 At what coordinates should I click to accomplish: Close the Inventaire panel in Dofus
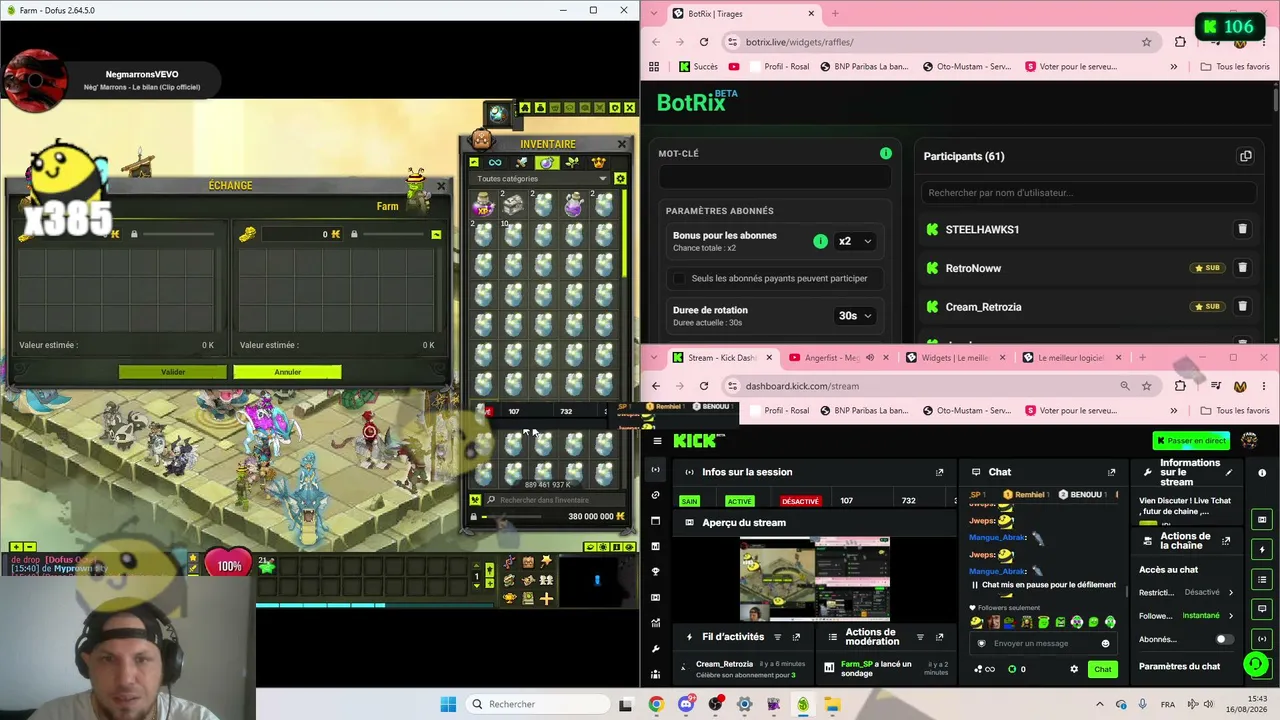tap(621, 144)
